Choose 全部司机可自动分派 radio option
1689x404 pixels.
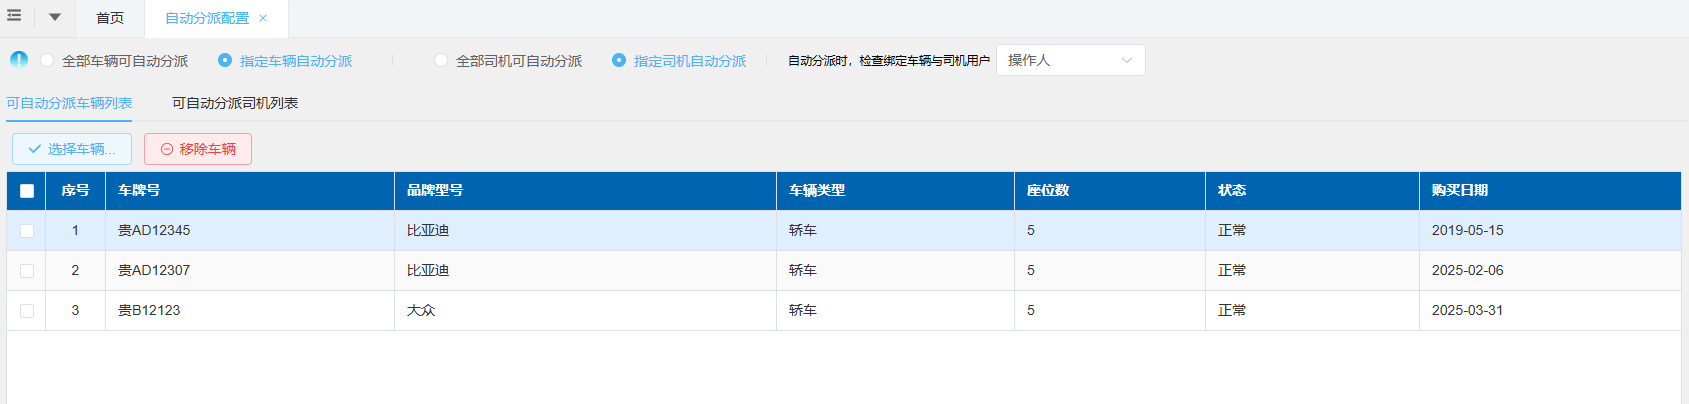pyautogui.click(x=441, y=61)
